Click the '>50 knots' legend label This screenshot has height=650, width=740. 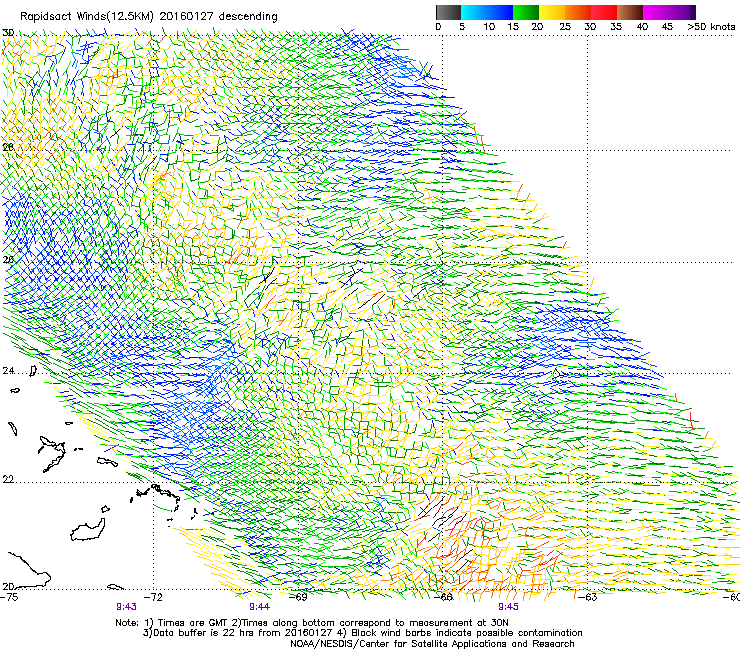coord(711,27)
